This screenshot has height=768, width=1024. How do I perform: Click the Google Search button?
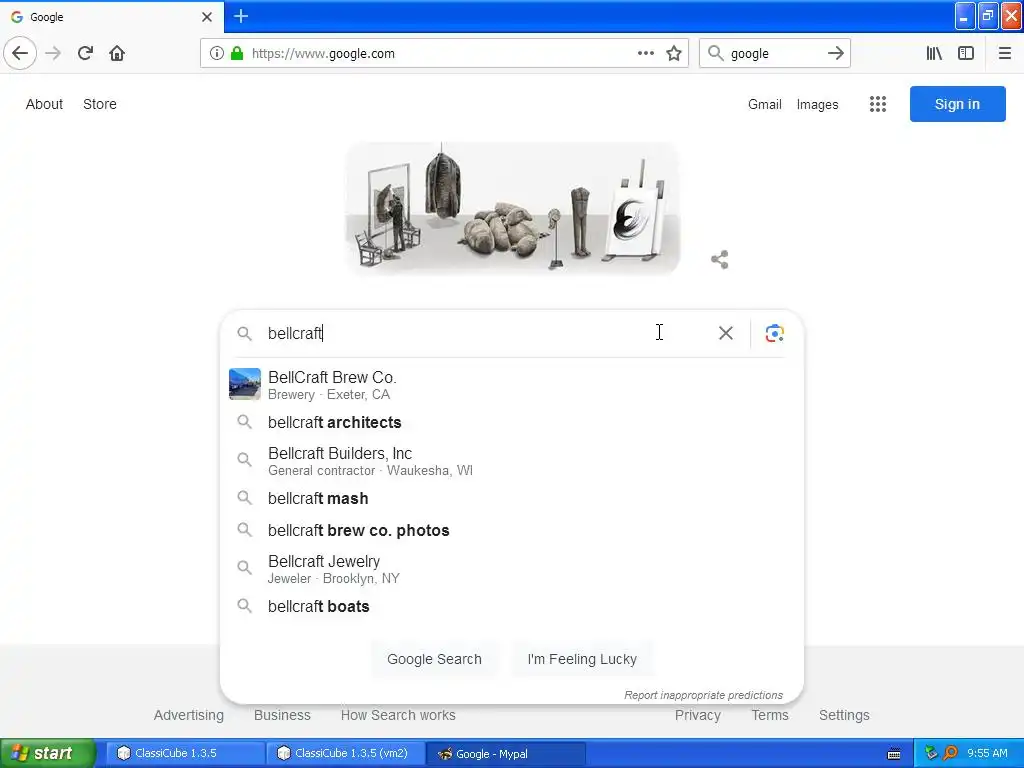click(434, 659)
